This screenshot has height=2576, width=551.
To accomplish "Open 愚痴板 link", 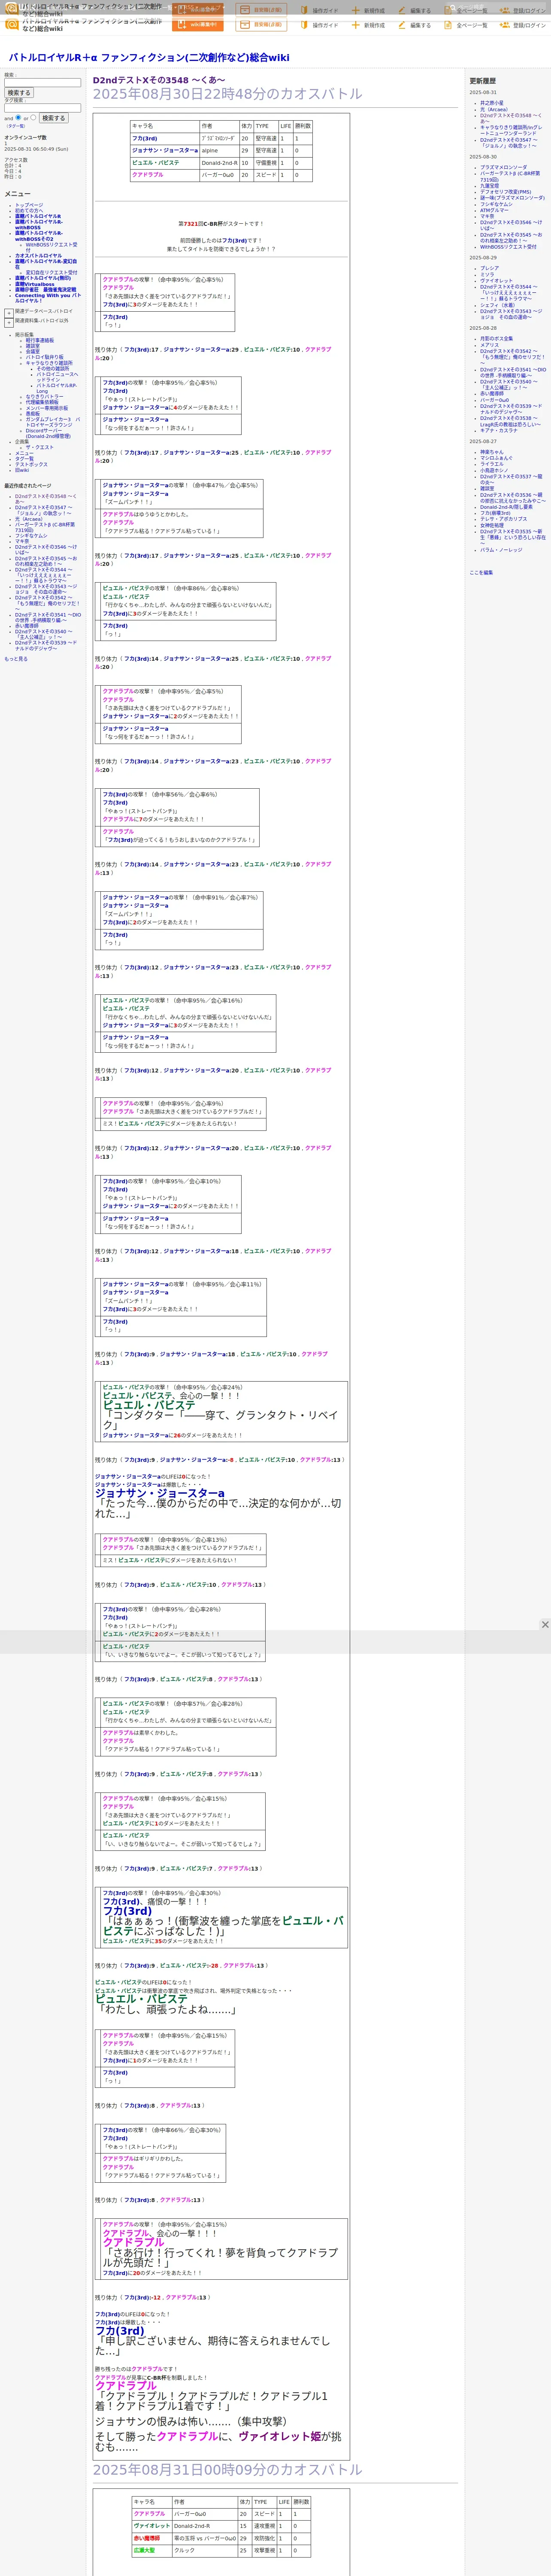I will point(33,414).
